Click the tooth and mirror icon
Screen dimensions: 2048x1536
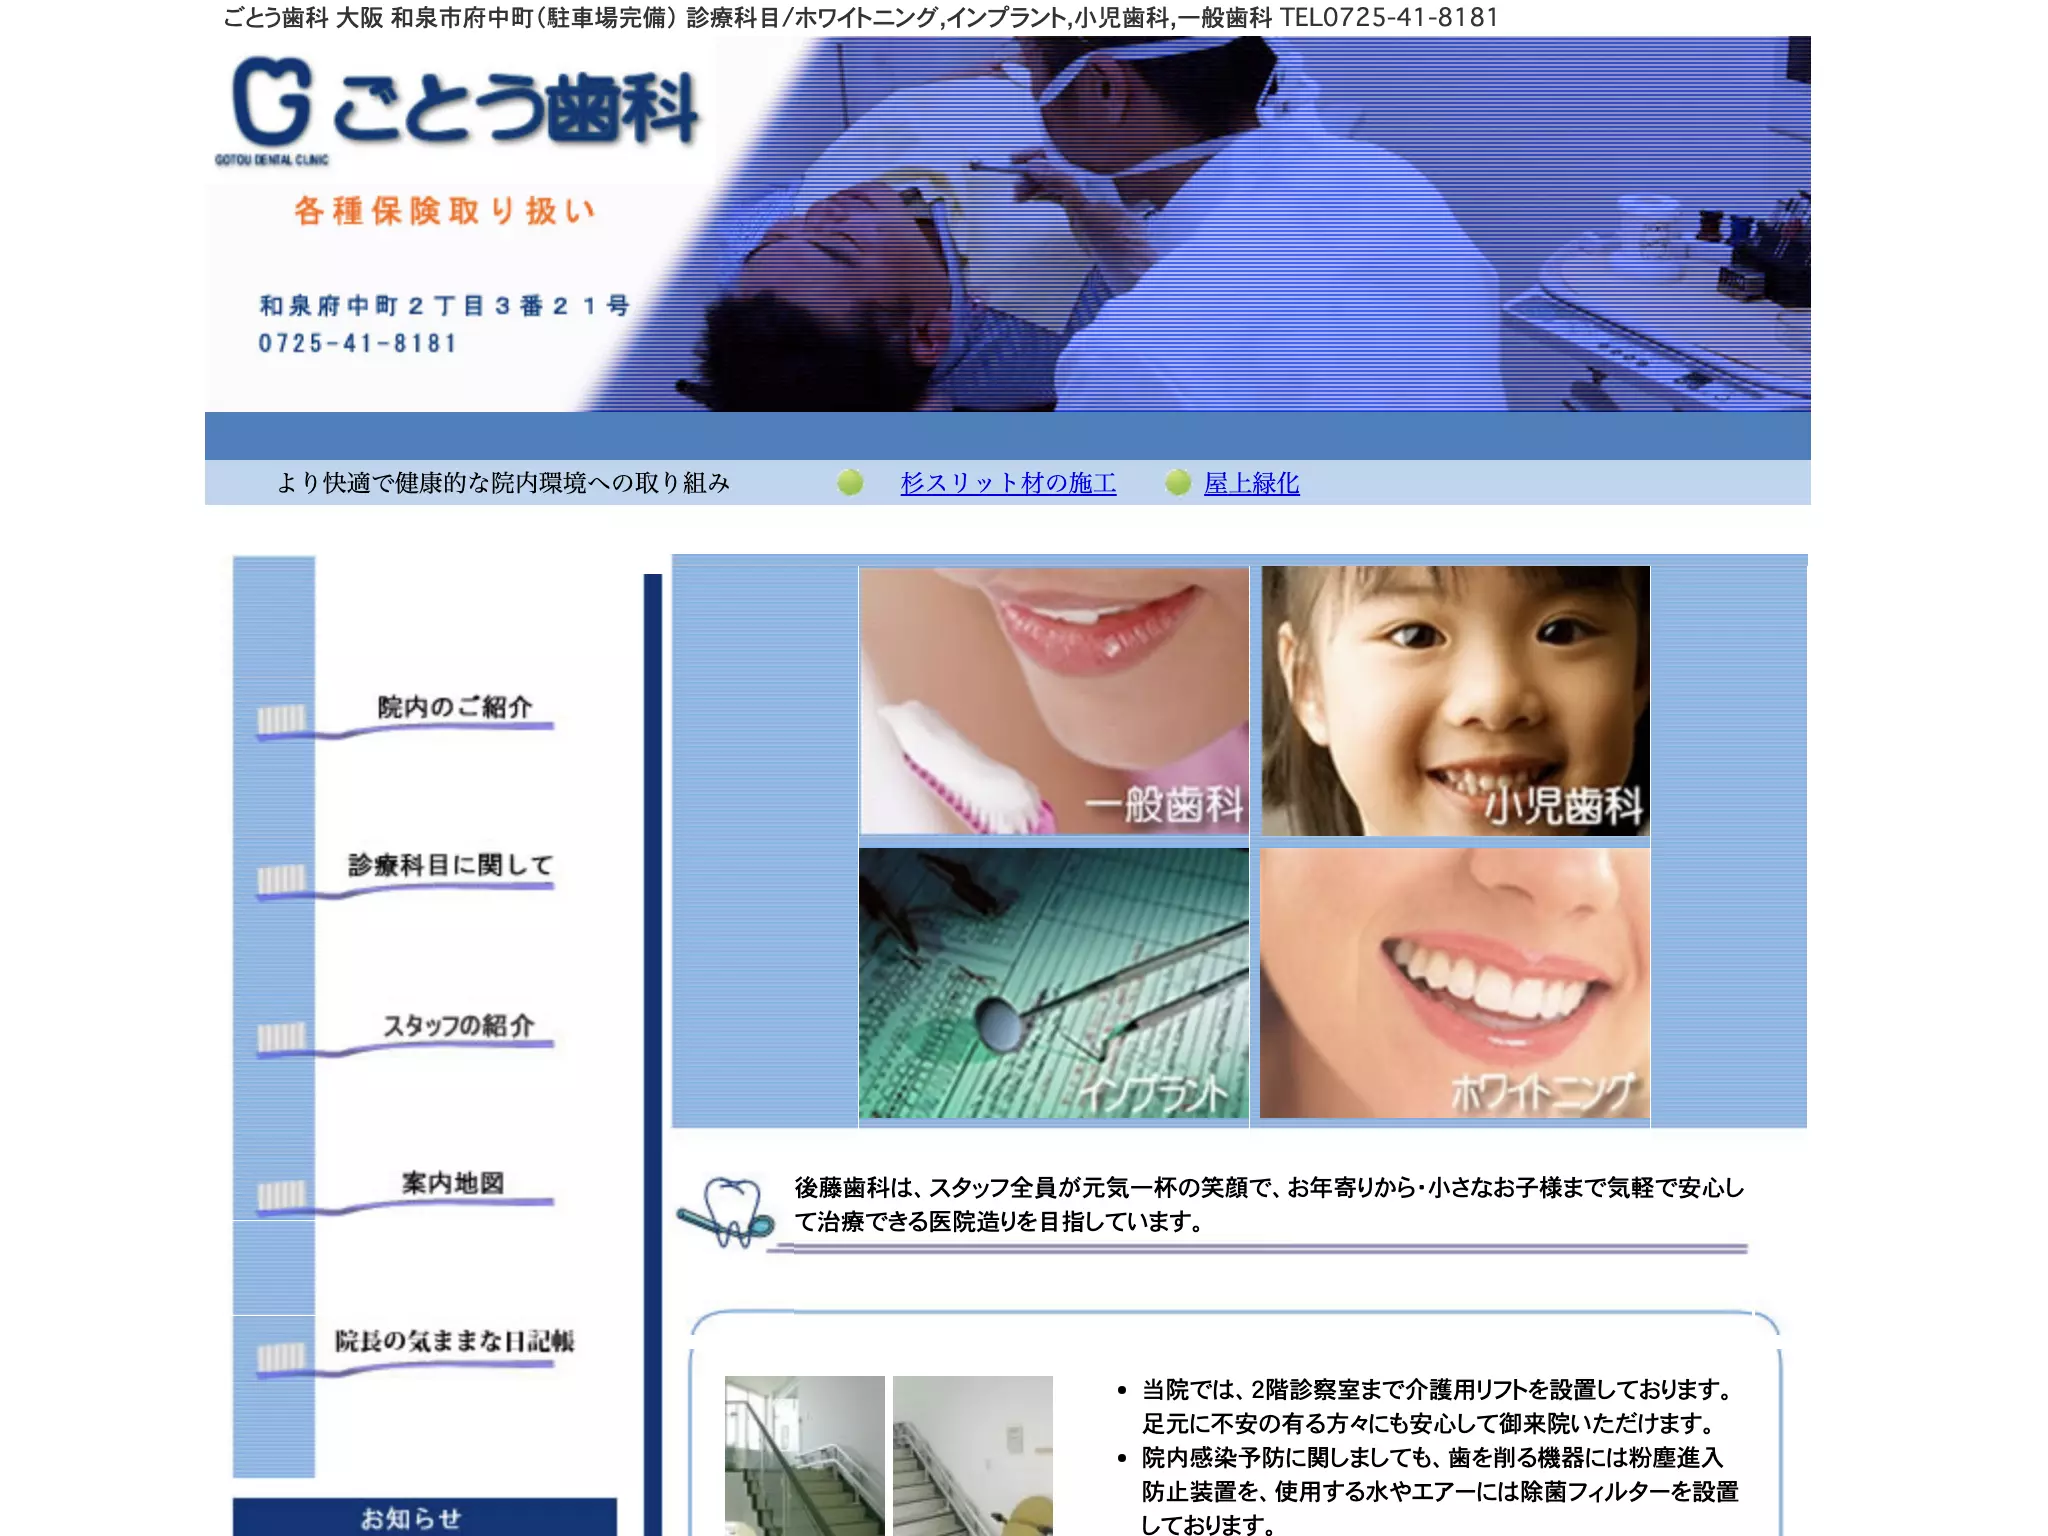726,1212
